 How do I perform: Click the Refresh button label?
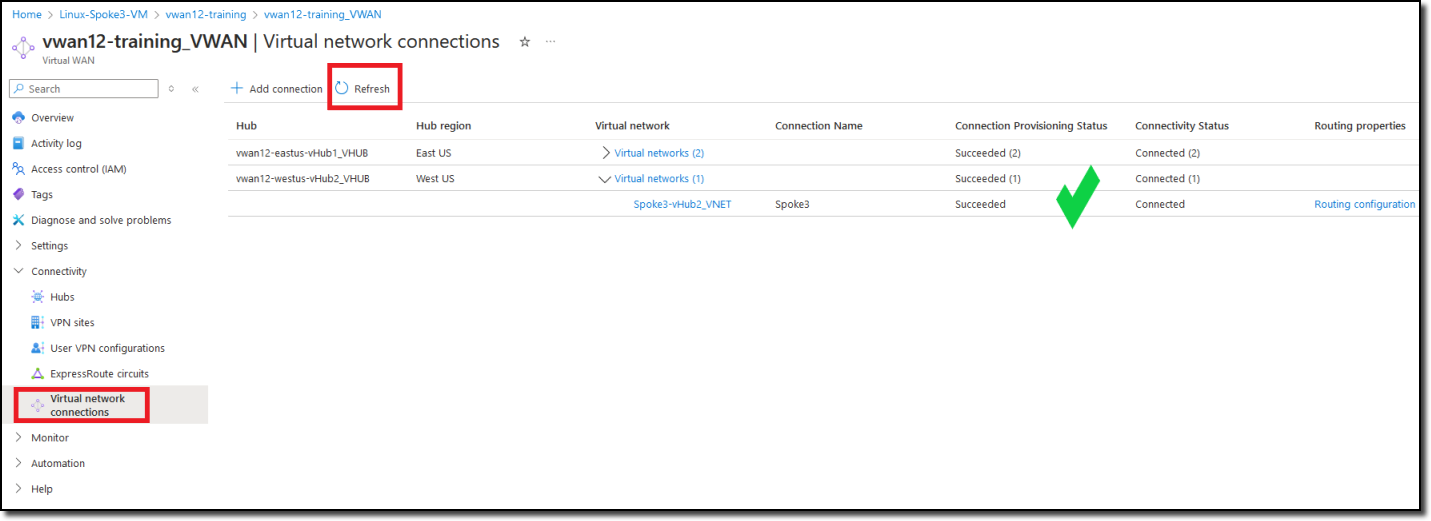(x=372, y=89)
